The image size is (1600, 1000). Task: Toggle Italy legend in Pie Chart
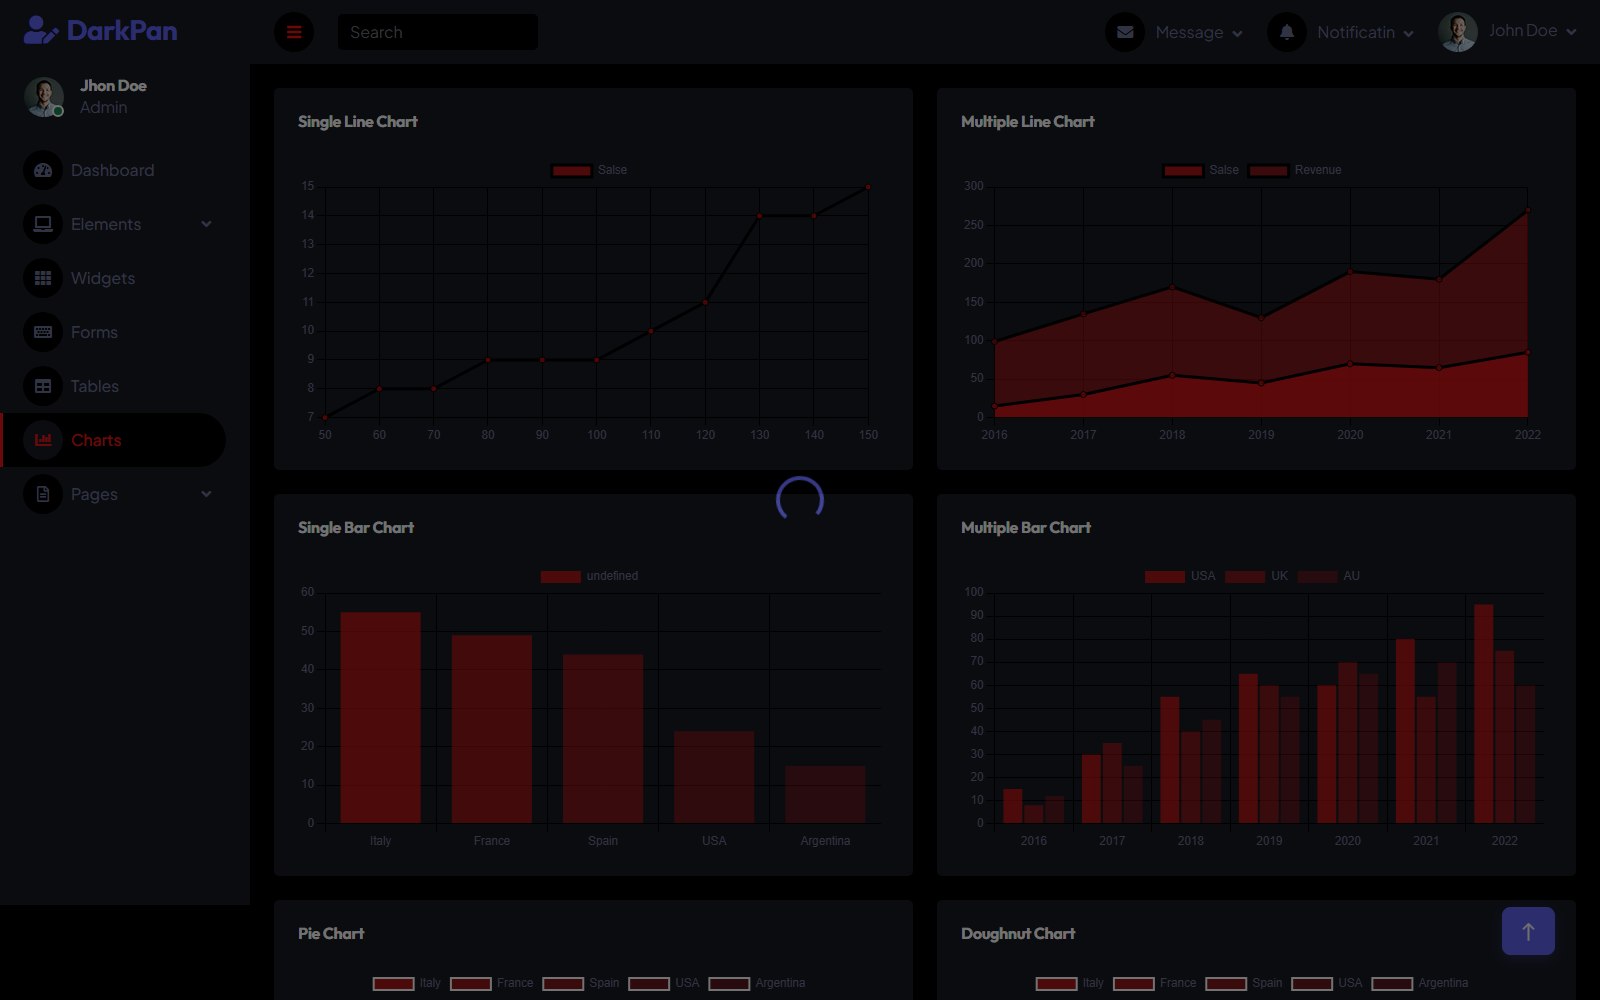point(407,983)
